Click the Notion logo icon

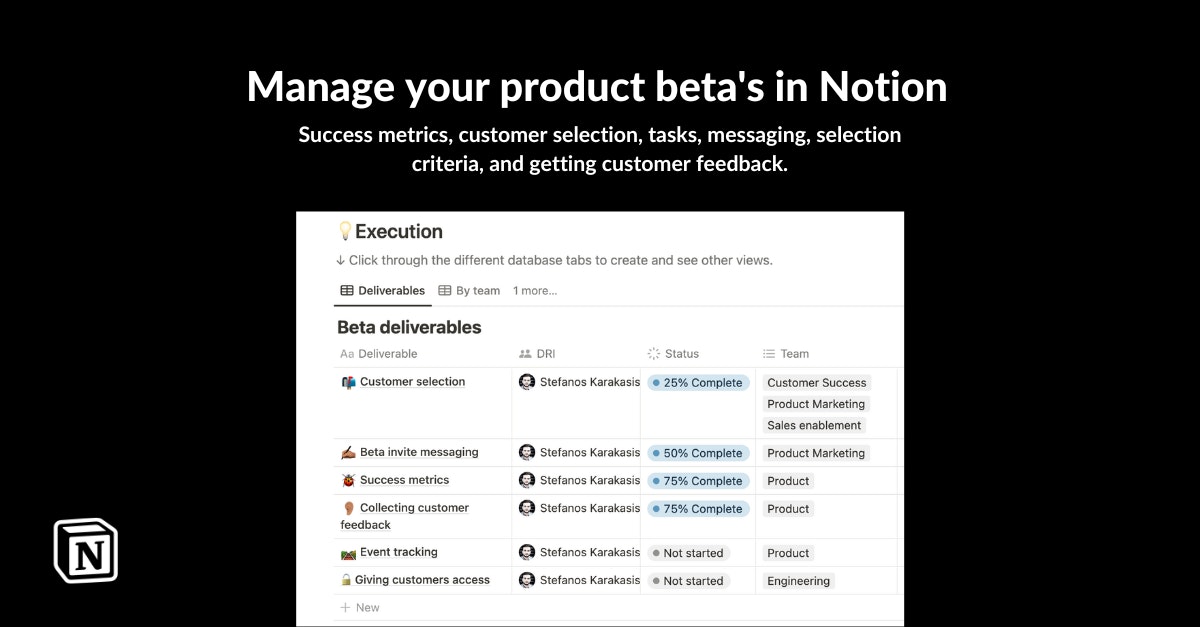click(85, 550)
